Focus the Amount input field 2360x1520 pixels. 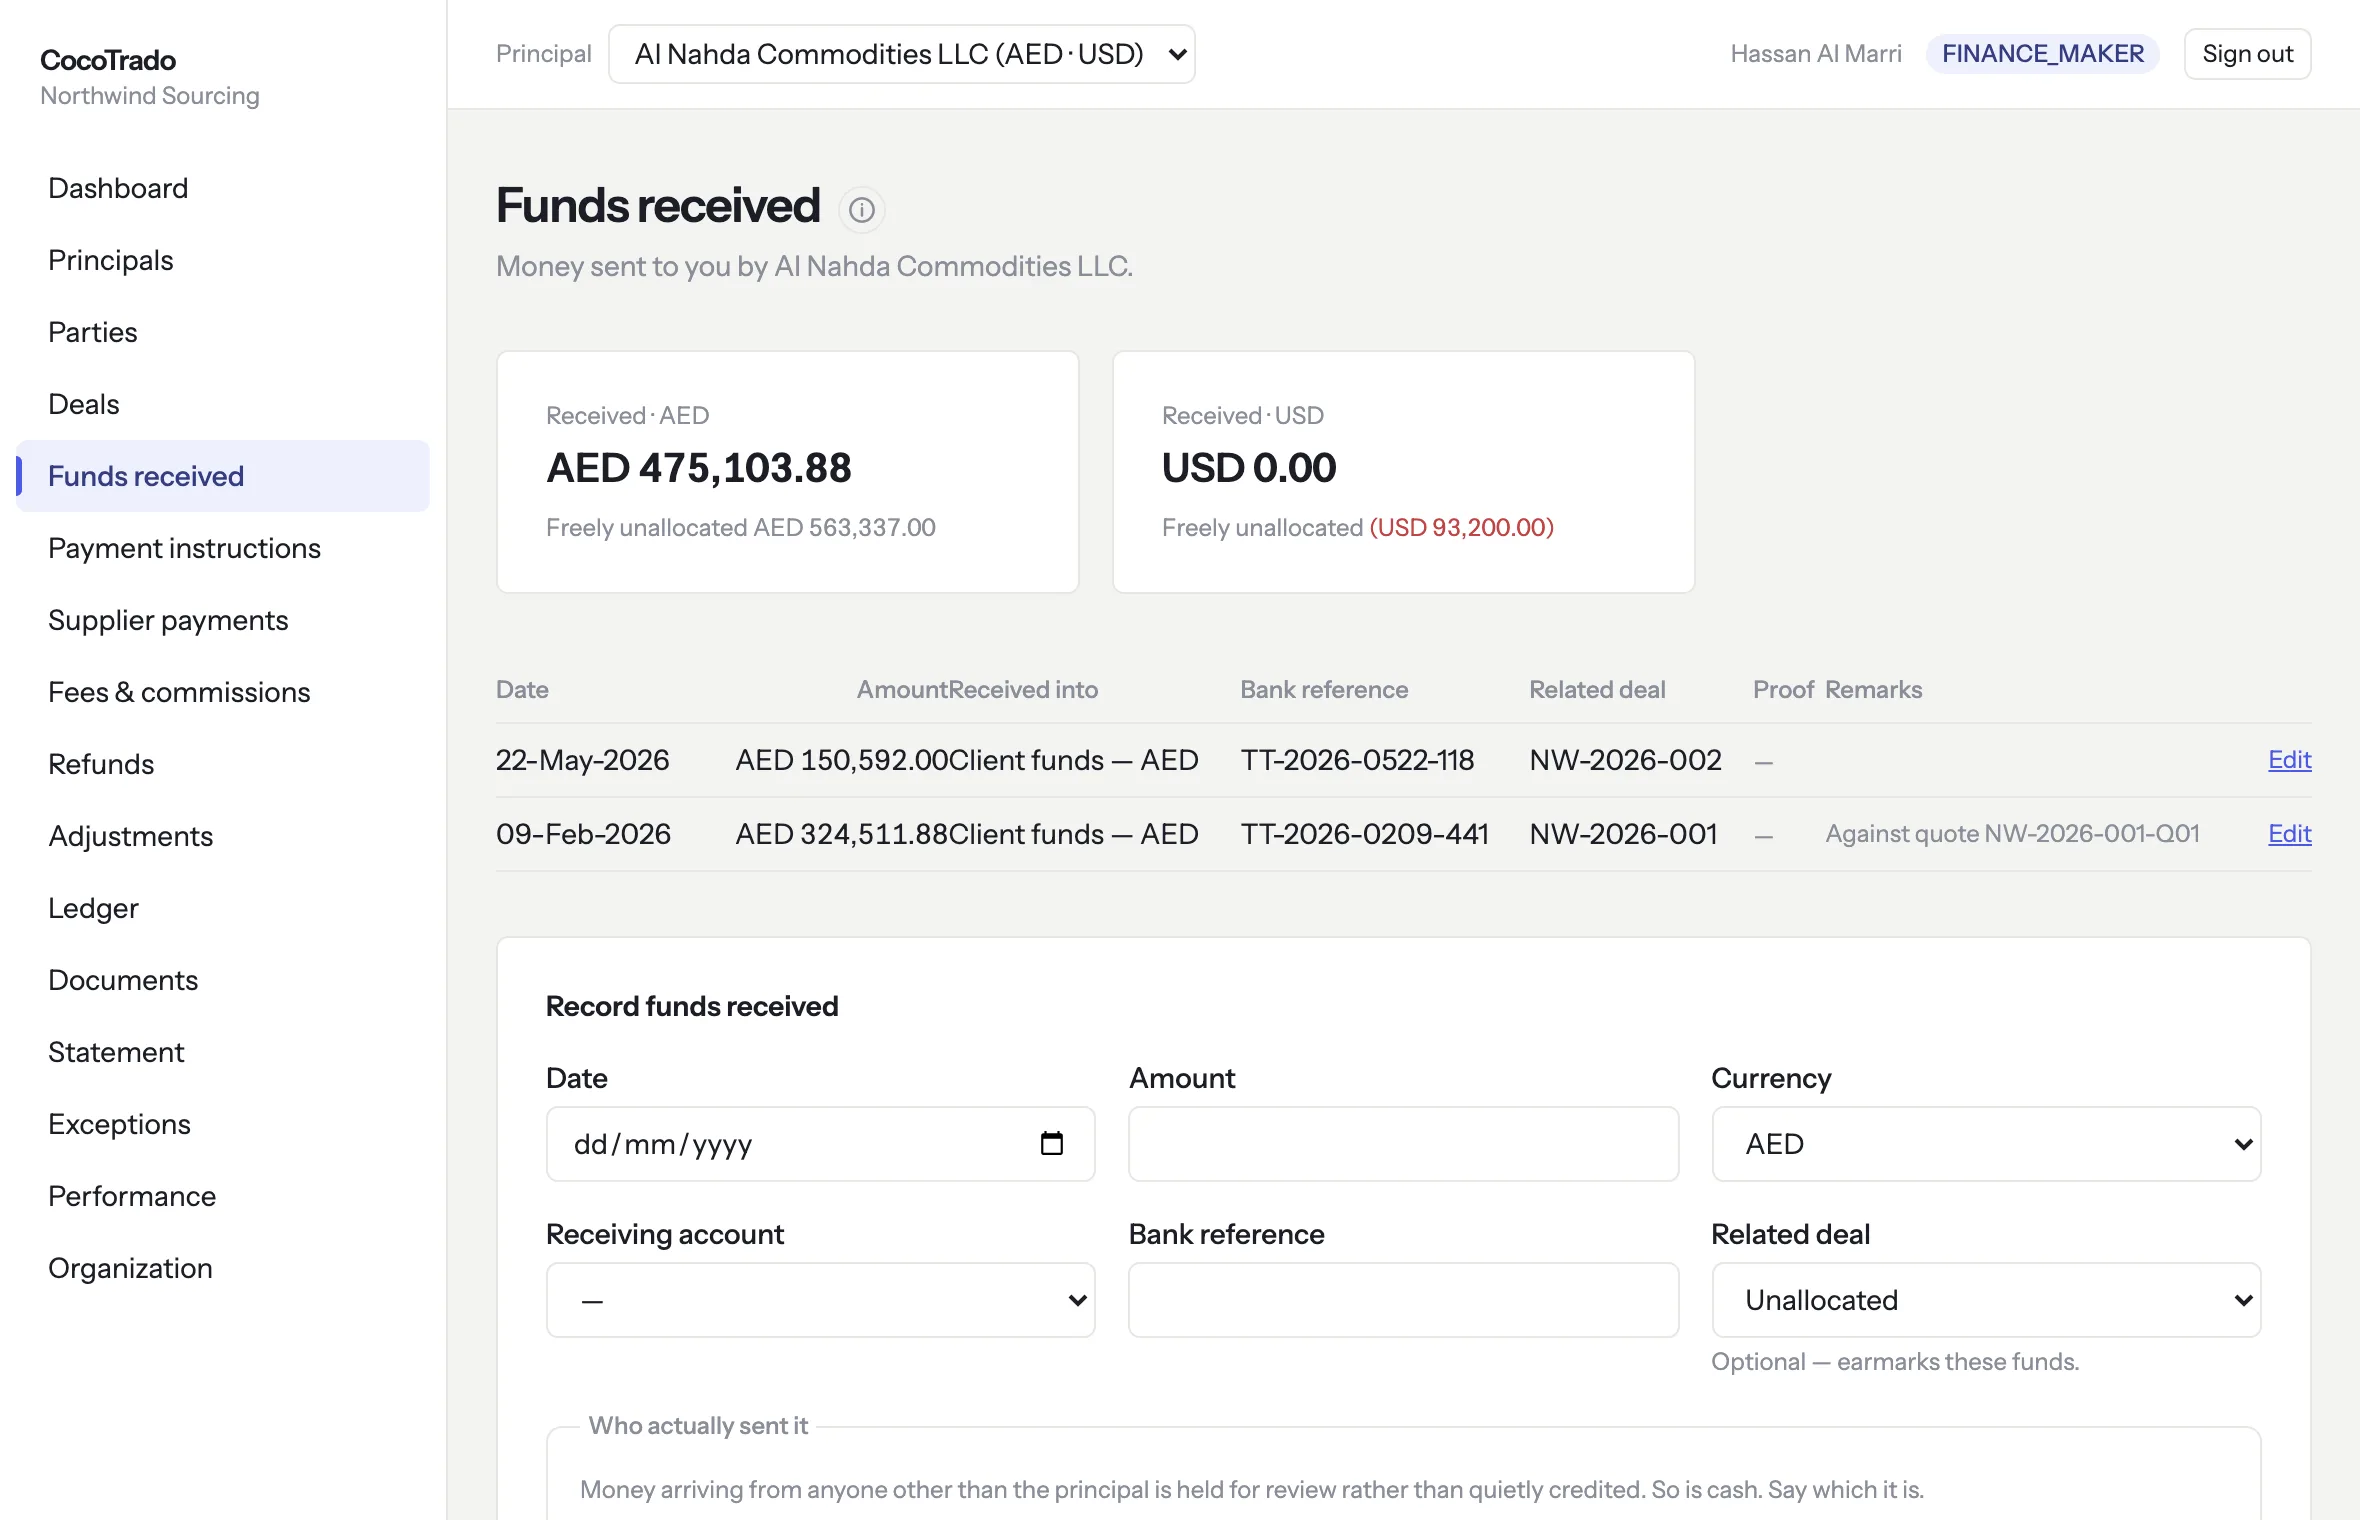pos(1403,1143)
